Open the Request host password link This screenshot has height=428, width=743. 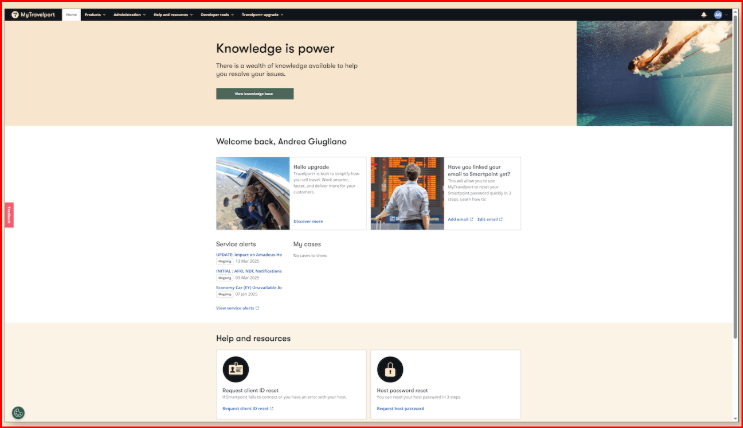pyautogui.click(x=400, y=408)
